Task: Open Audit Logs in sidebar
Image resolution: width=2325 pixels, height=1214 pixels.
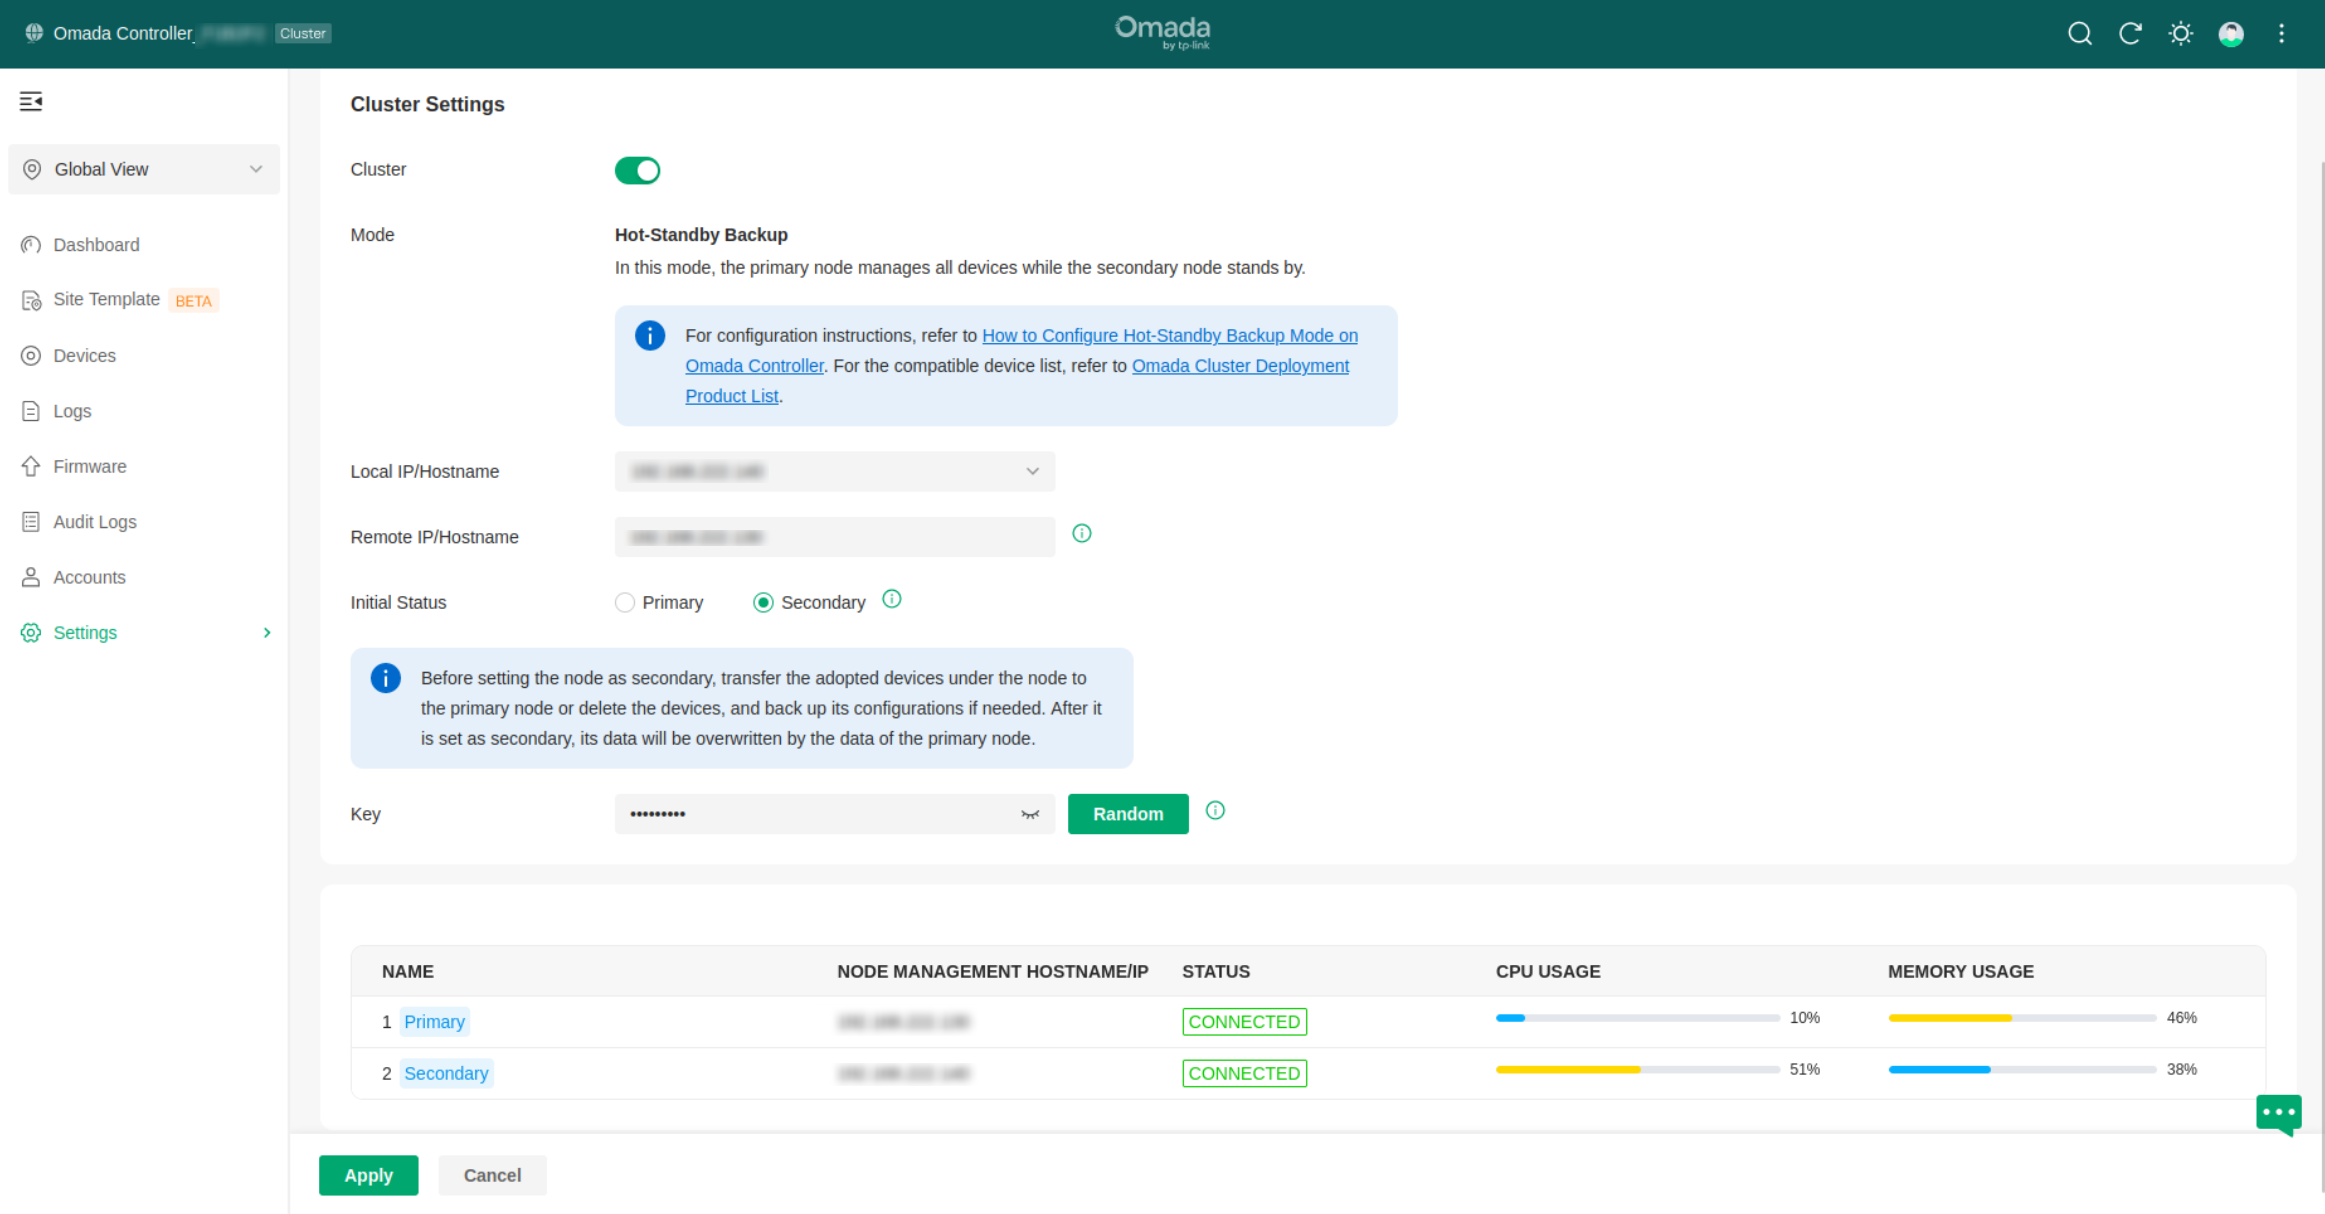Action: point(95,522)
